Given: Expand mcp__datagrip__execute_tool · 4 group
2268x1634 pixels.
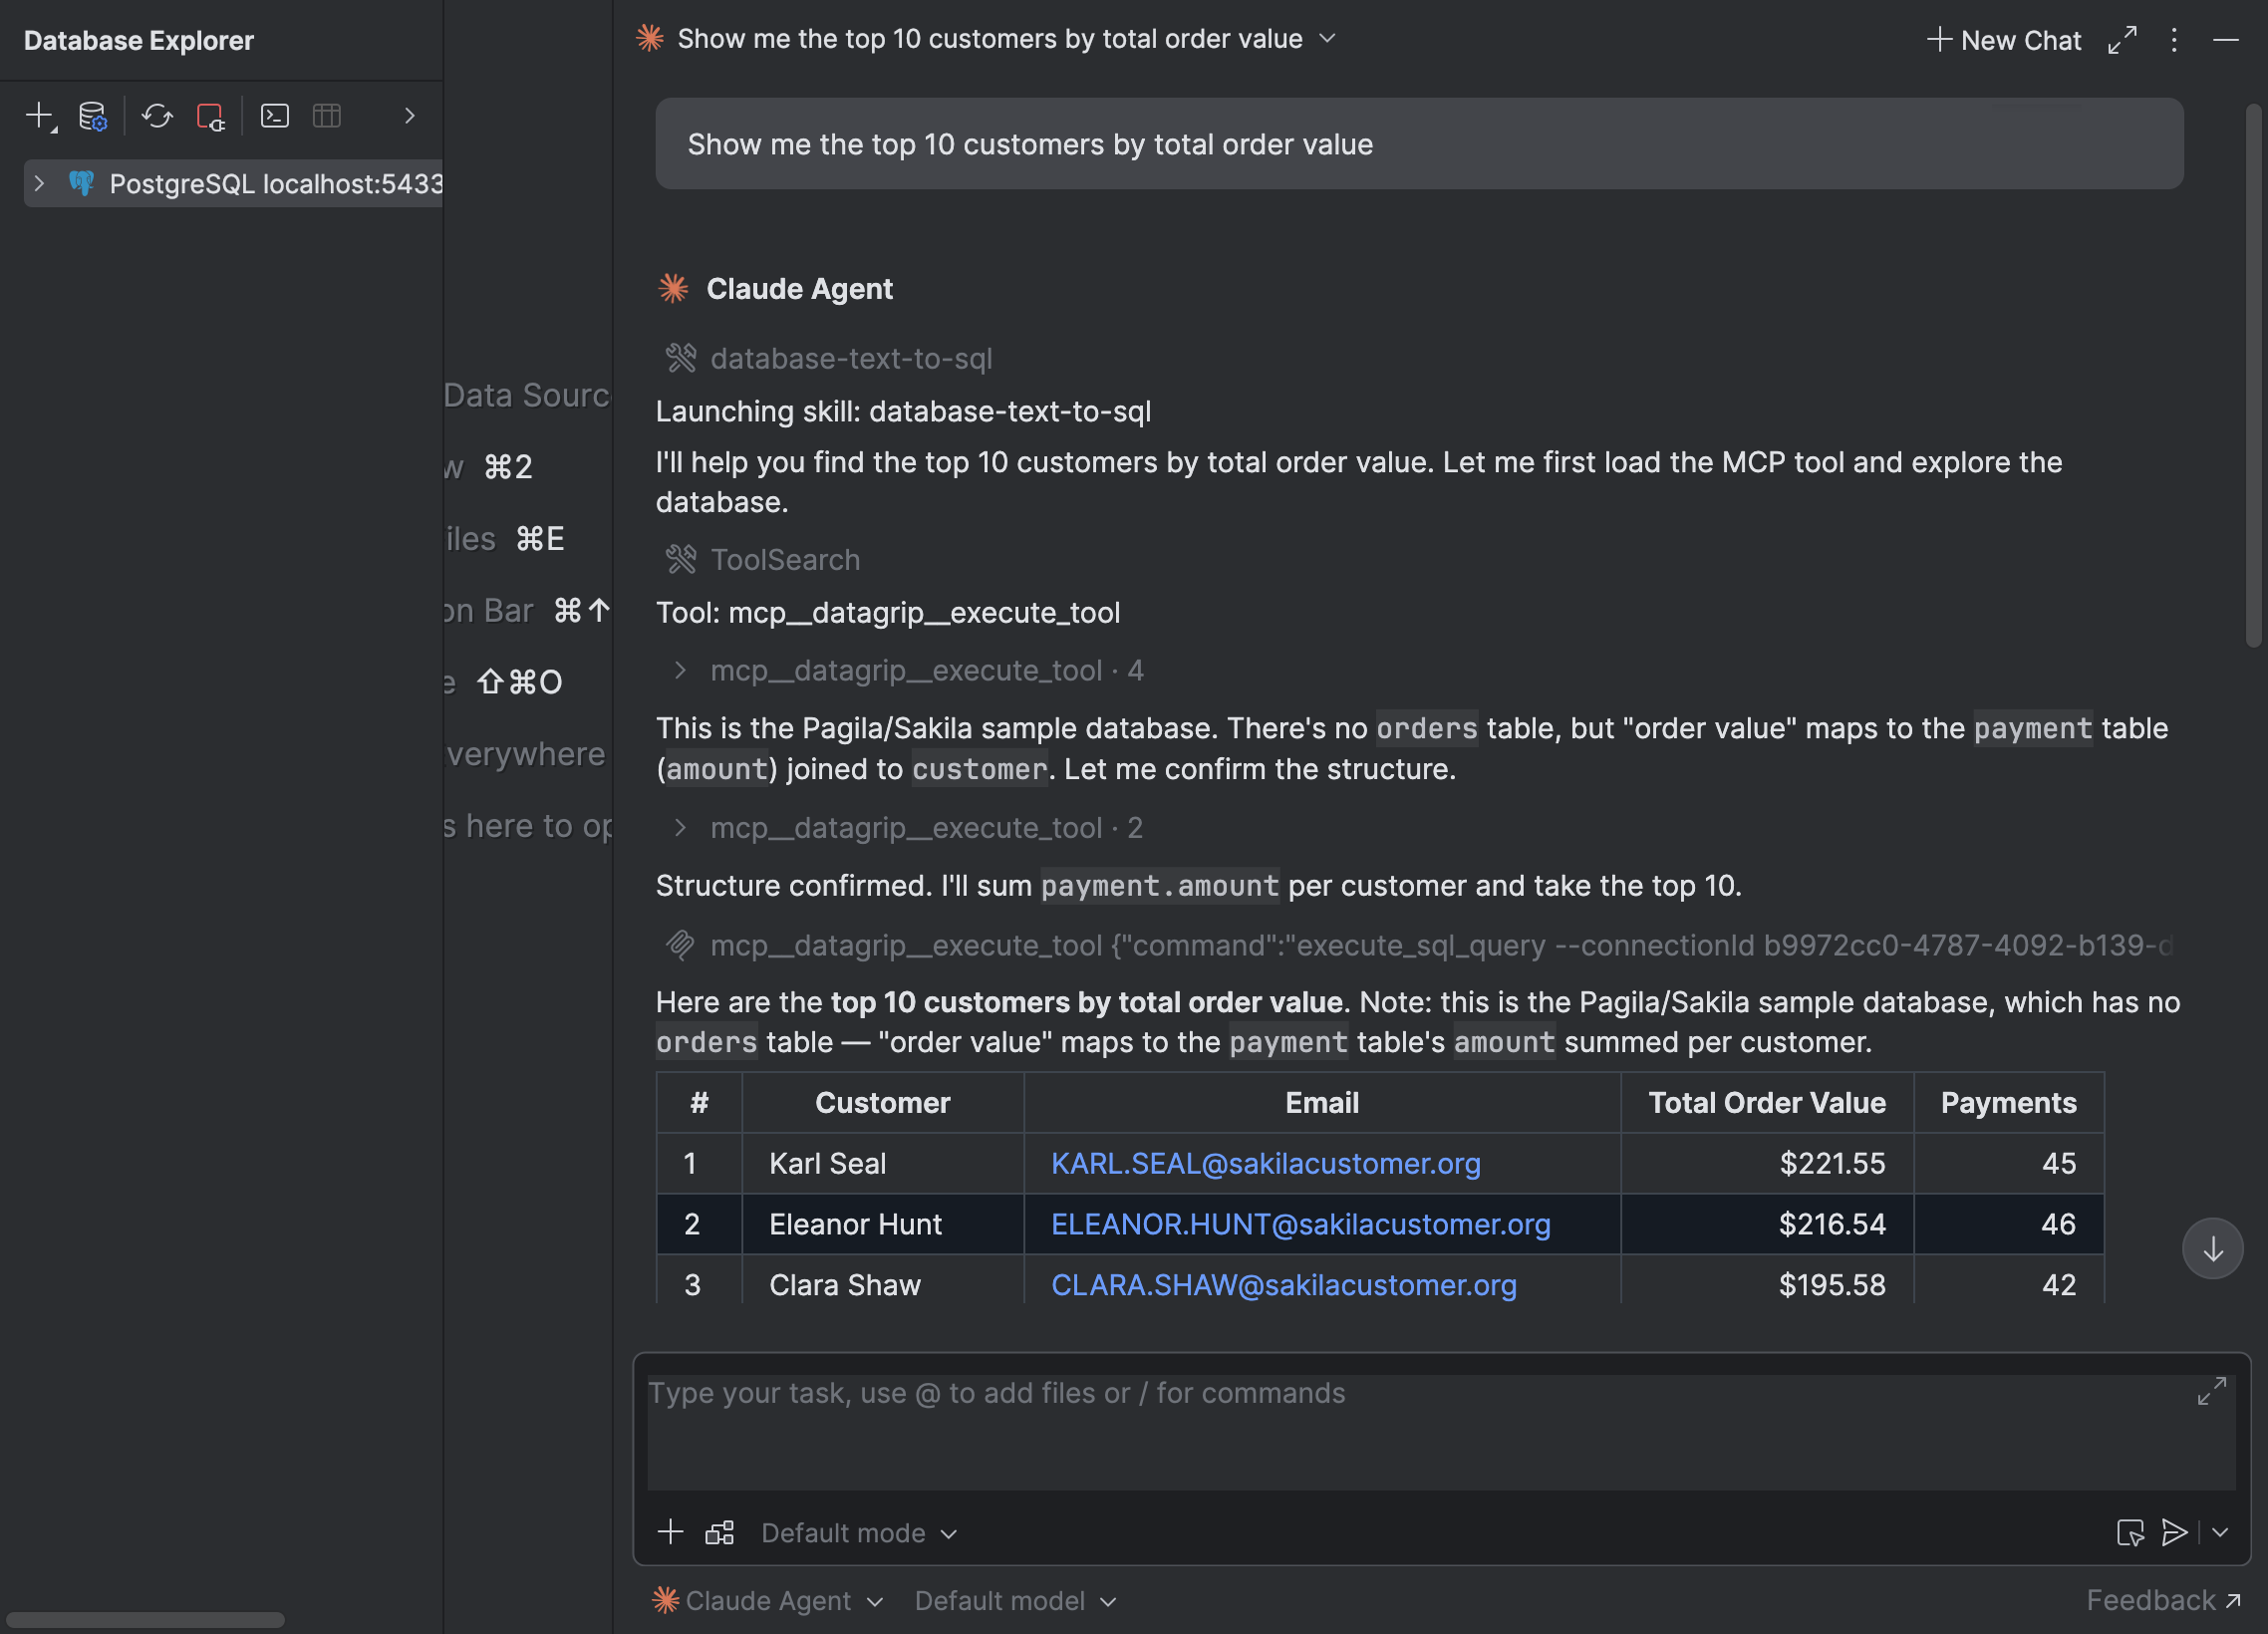Looking at the screenshot, I should point(908,671).
